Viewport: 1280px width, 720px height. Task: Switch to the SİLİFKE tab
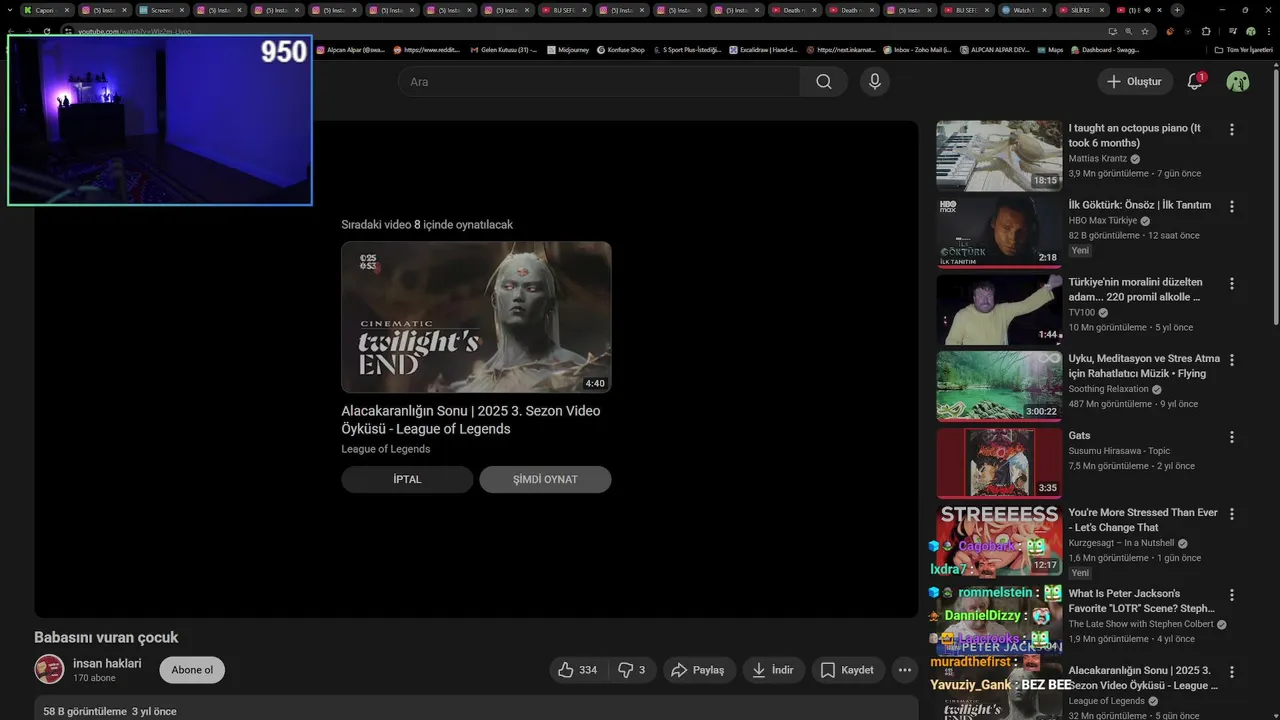point(1080,10)
